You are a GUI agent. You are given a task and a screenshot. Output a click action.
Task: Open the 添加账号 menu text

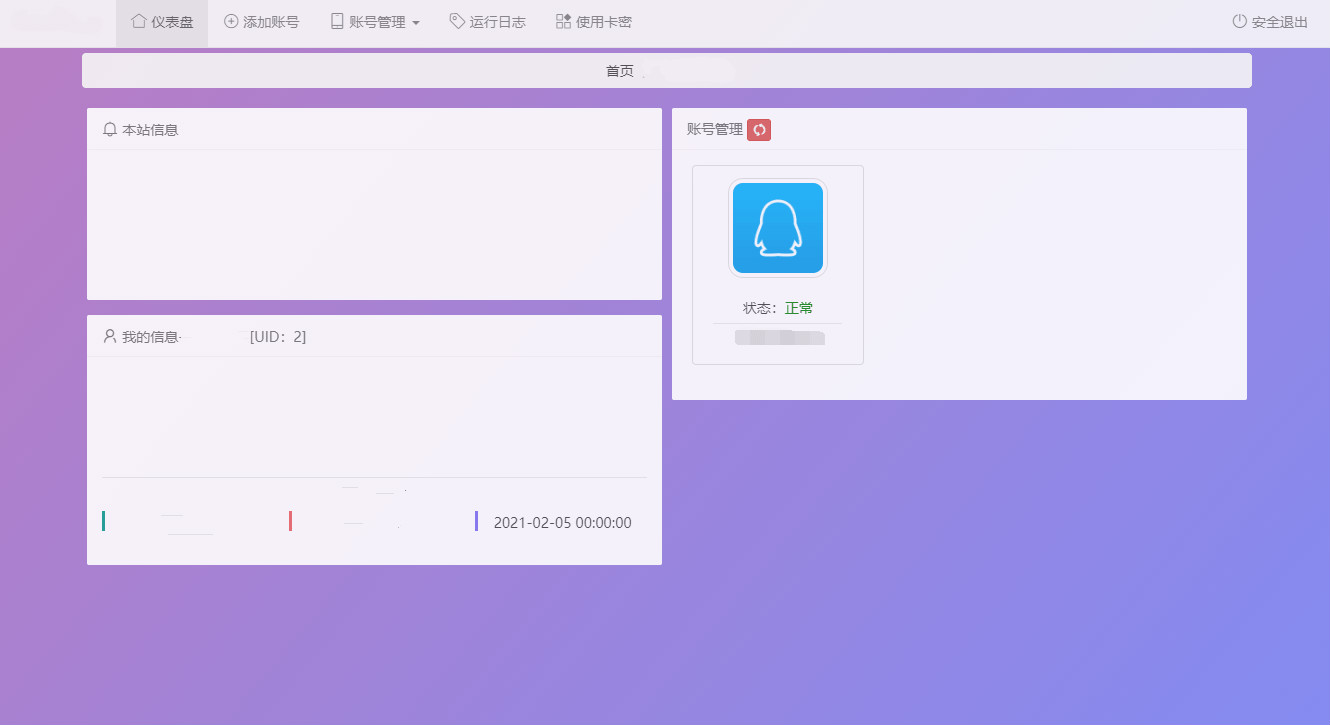pyautogui.click(x=271, y=22)
